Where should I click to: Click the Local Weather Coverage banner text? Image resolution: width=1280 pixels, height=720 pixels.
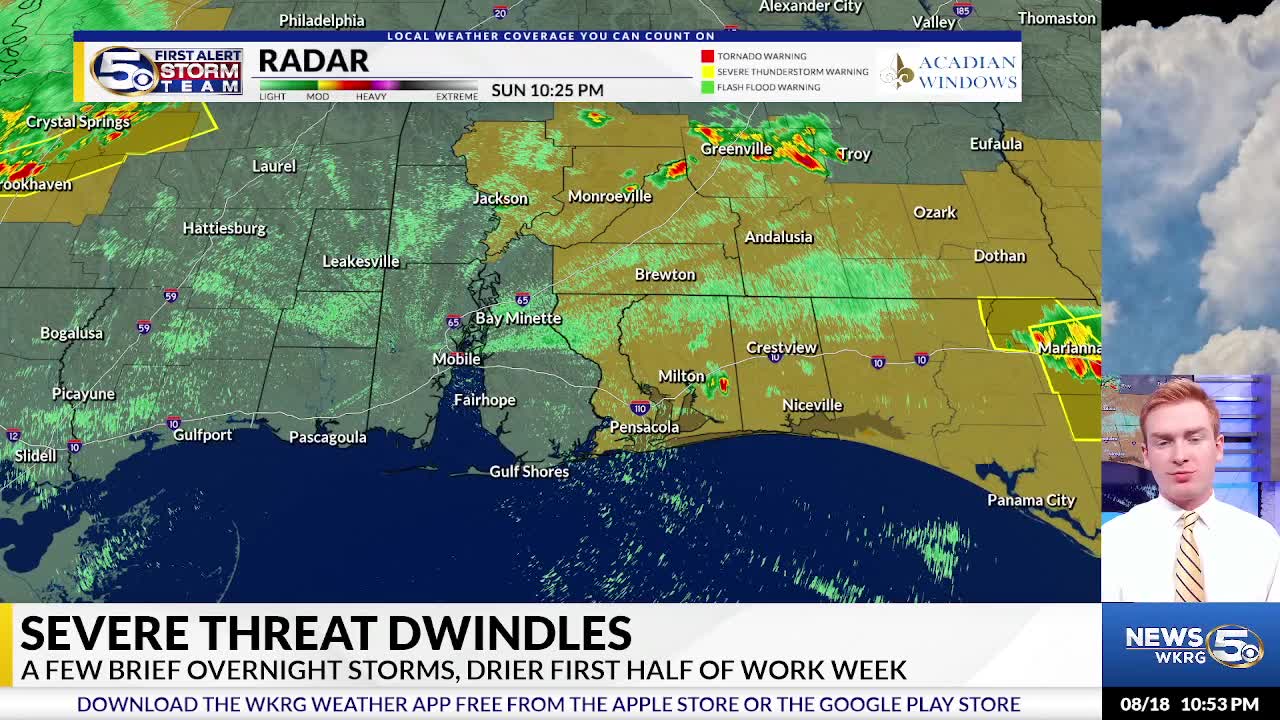(x=551, y=36)
